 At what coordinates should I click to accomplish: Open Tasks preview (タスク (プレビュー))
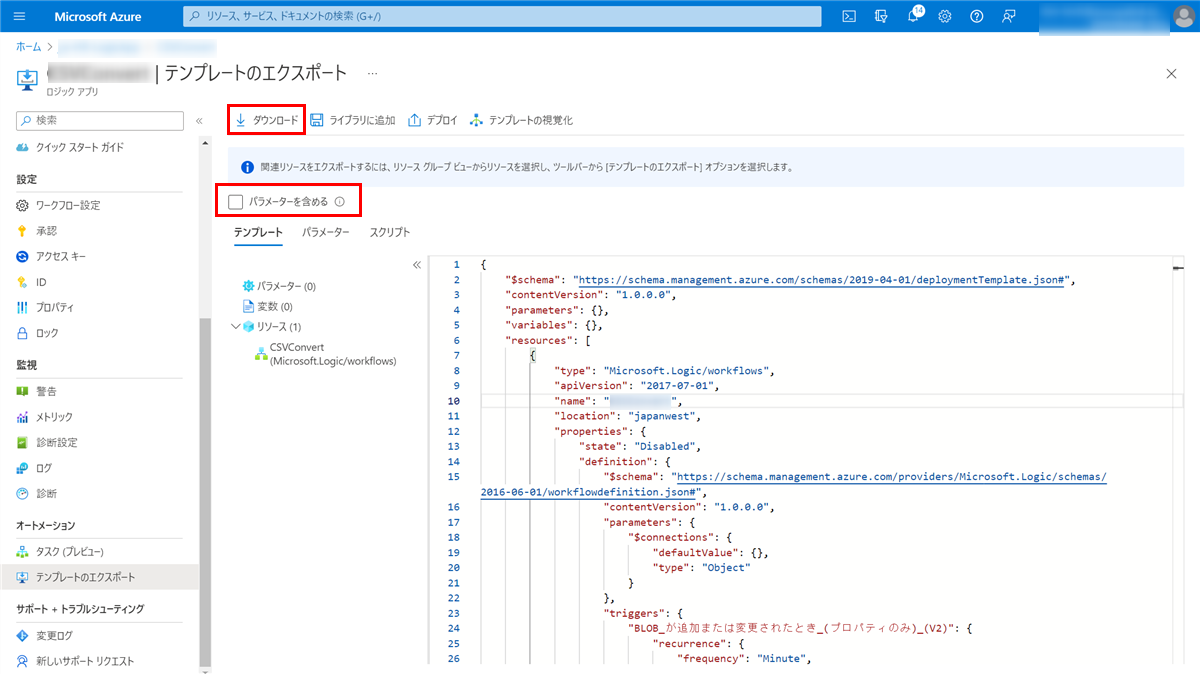click(70, 551)
